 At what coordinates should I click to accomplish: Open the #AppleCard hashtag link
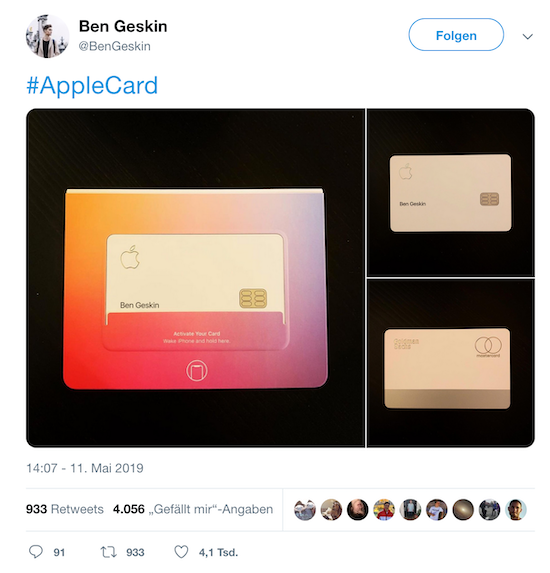92,86
